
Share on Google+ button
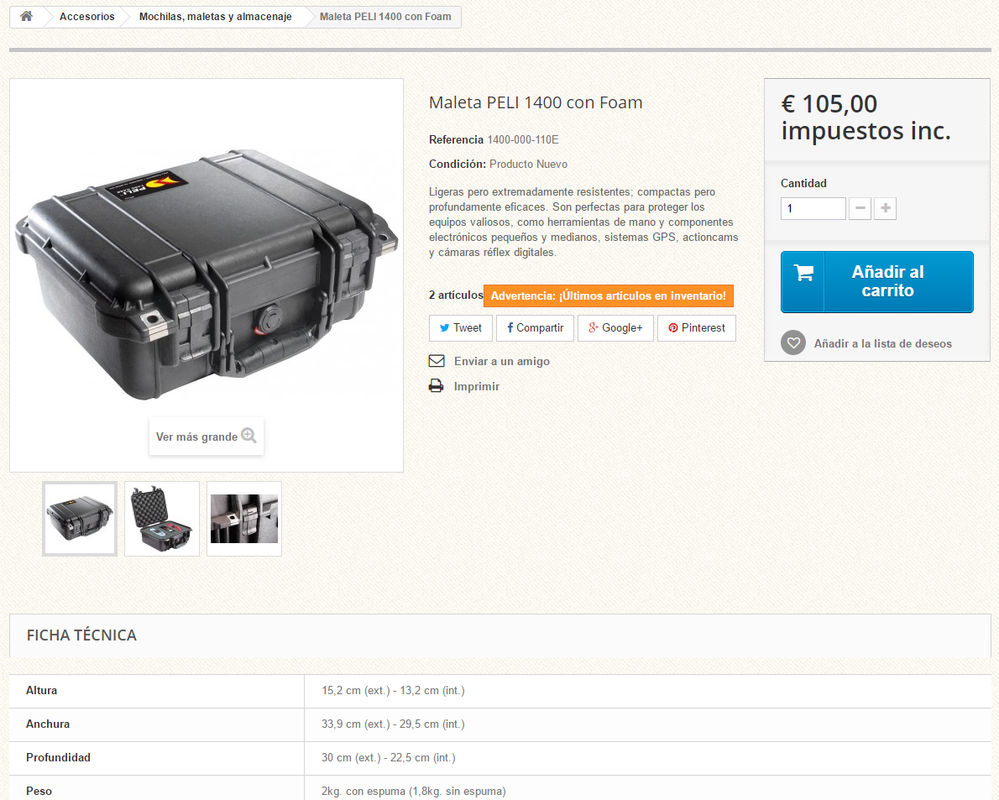(x=615, y=328)
